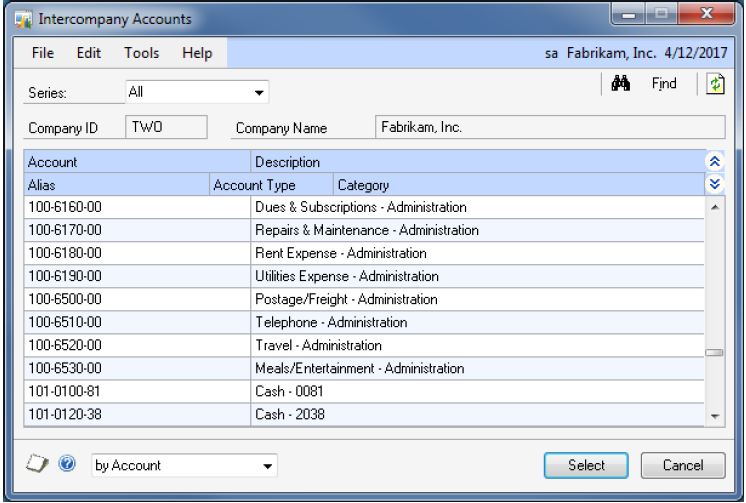Open the by Account sort dropdown

click(x=268, y=466)
